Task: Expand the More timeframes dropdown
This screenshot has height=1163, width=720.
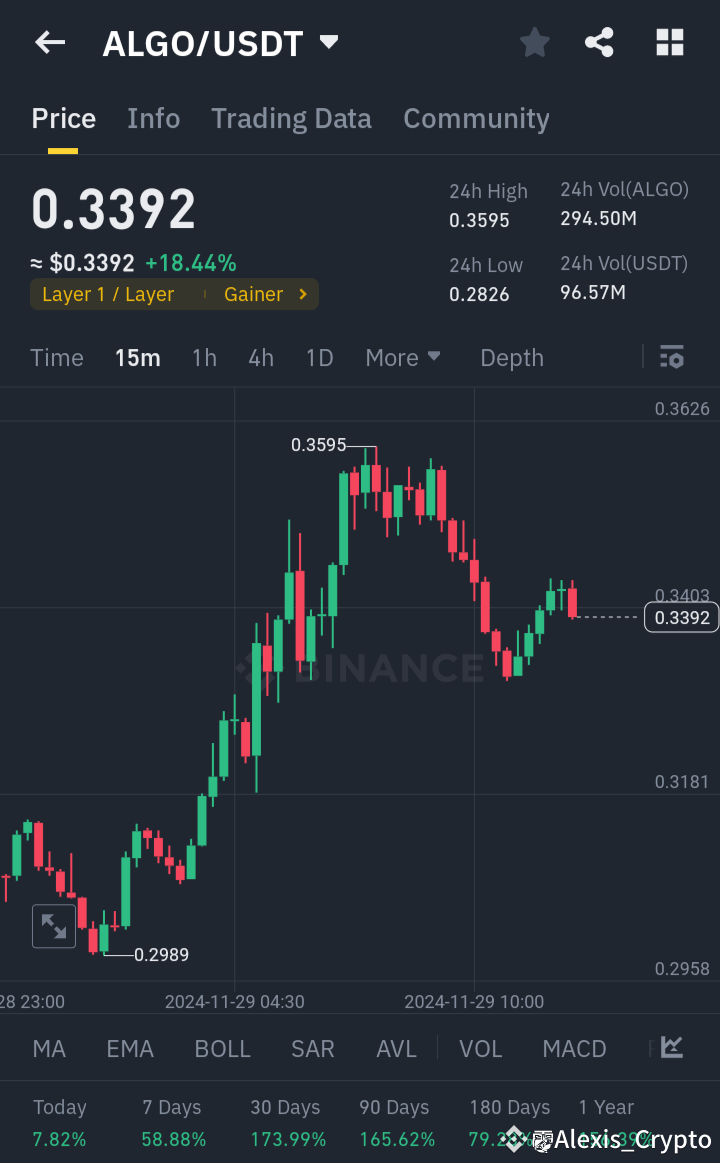Action: [x=403, y=357]
